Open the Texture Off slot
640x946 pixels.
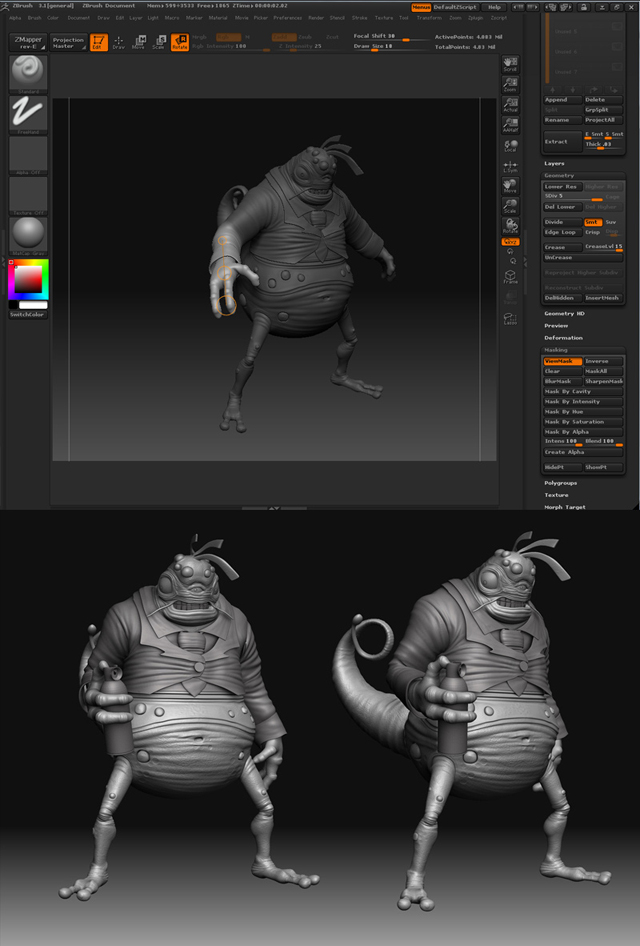[x=28, y=195]
